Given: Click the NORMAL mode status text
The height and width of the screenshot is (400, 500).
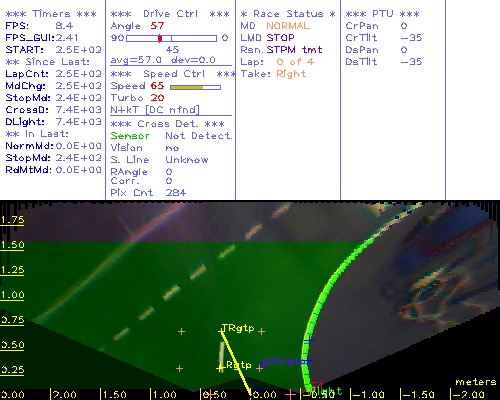Looking at the screenshot, I should coord(288,26).
